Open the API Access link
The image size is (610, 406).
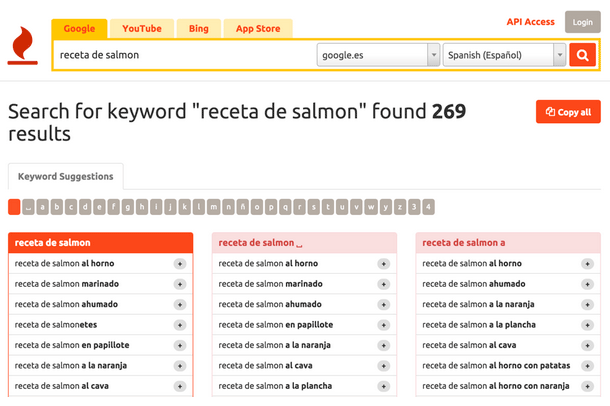(530, 22)
